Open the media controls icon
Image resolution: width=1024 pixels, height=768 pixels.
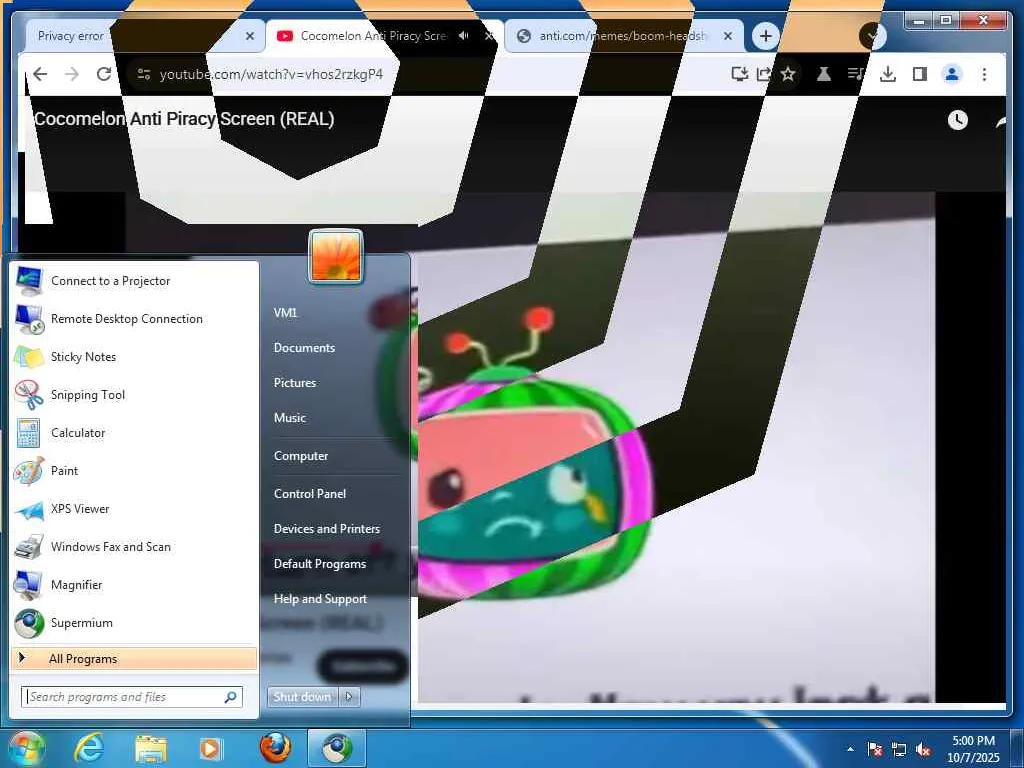856,74
